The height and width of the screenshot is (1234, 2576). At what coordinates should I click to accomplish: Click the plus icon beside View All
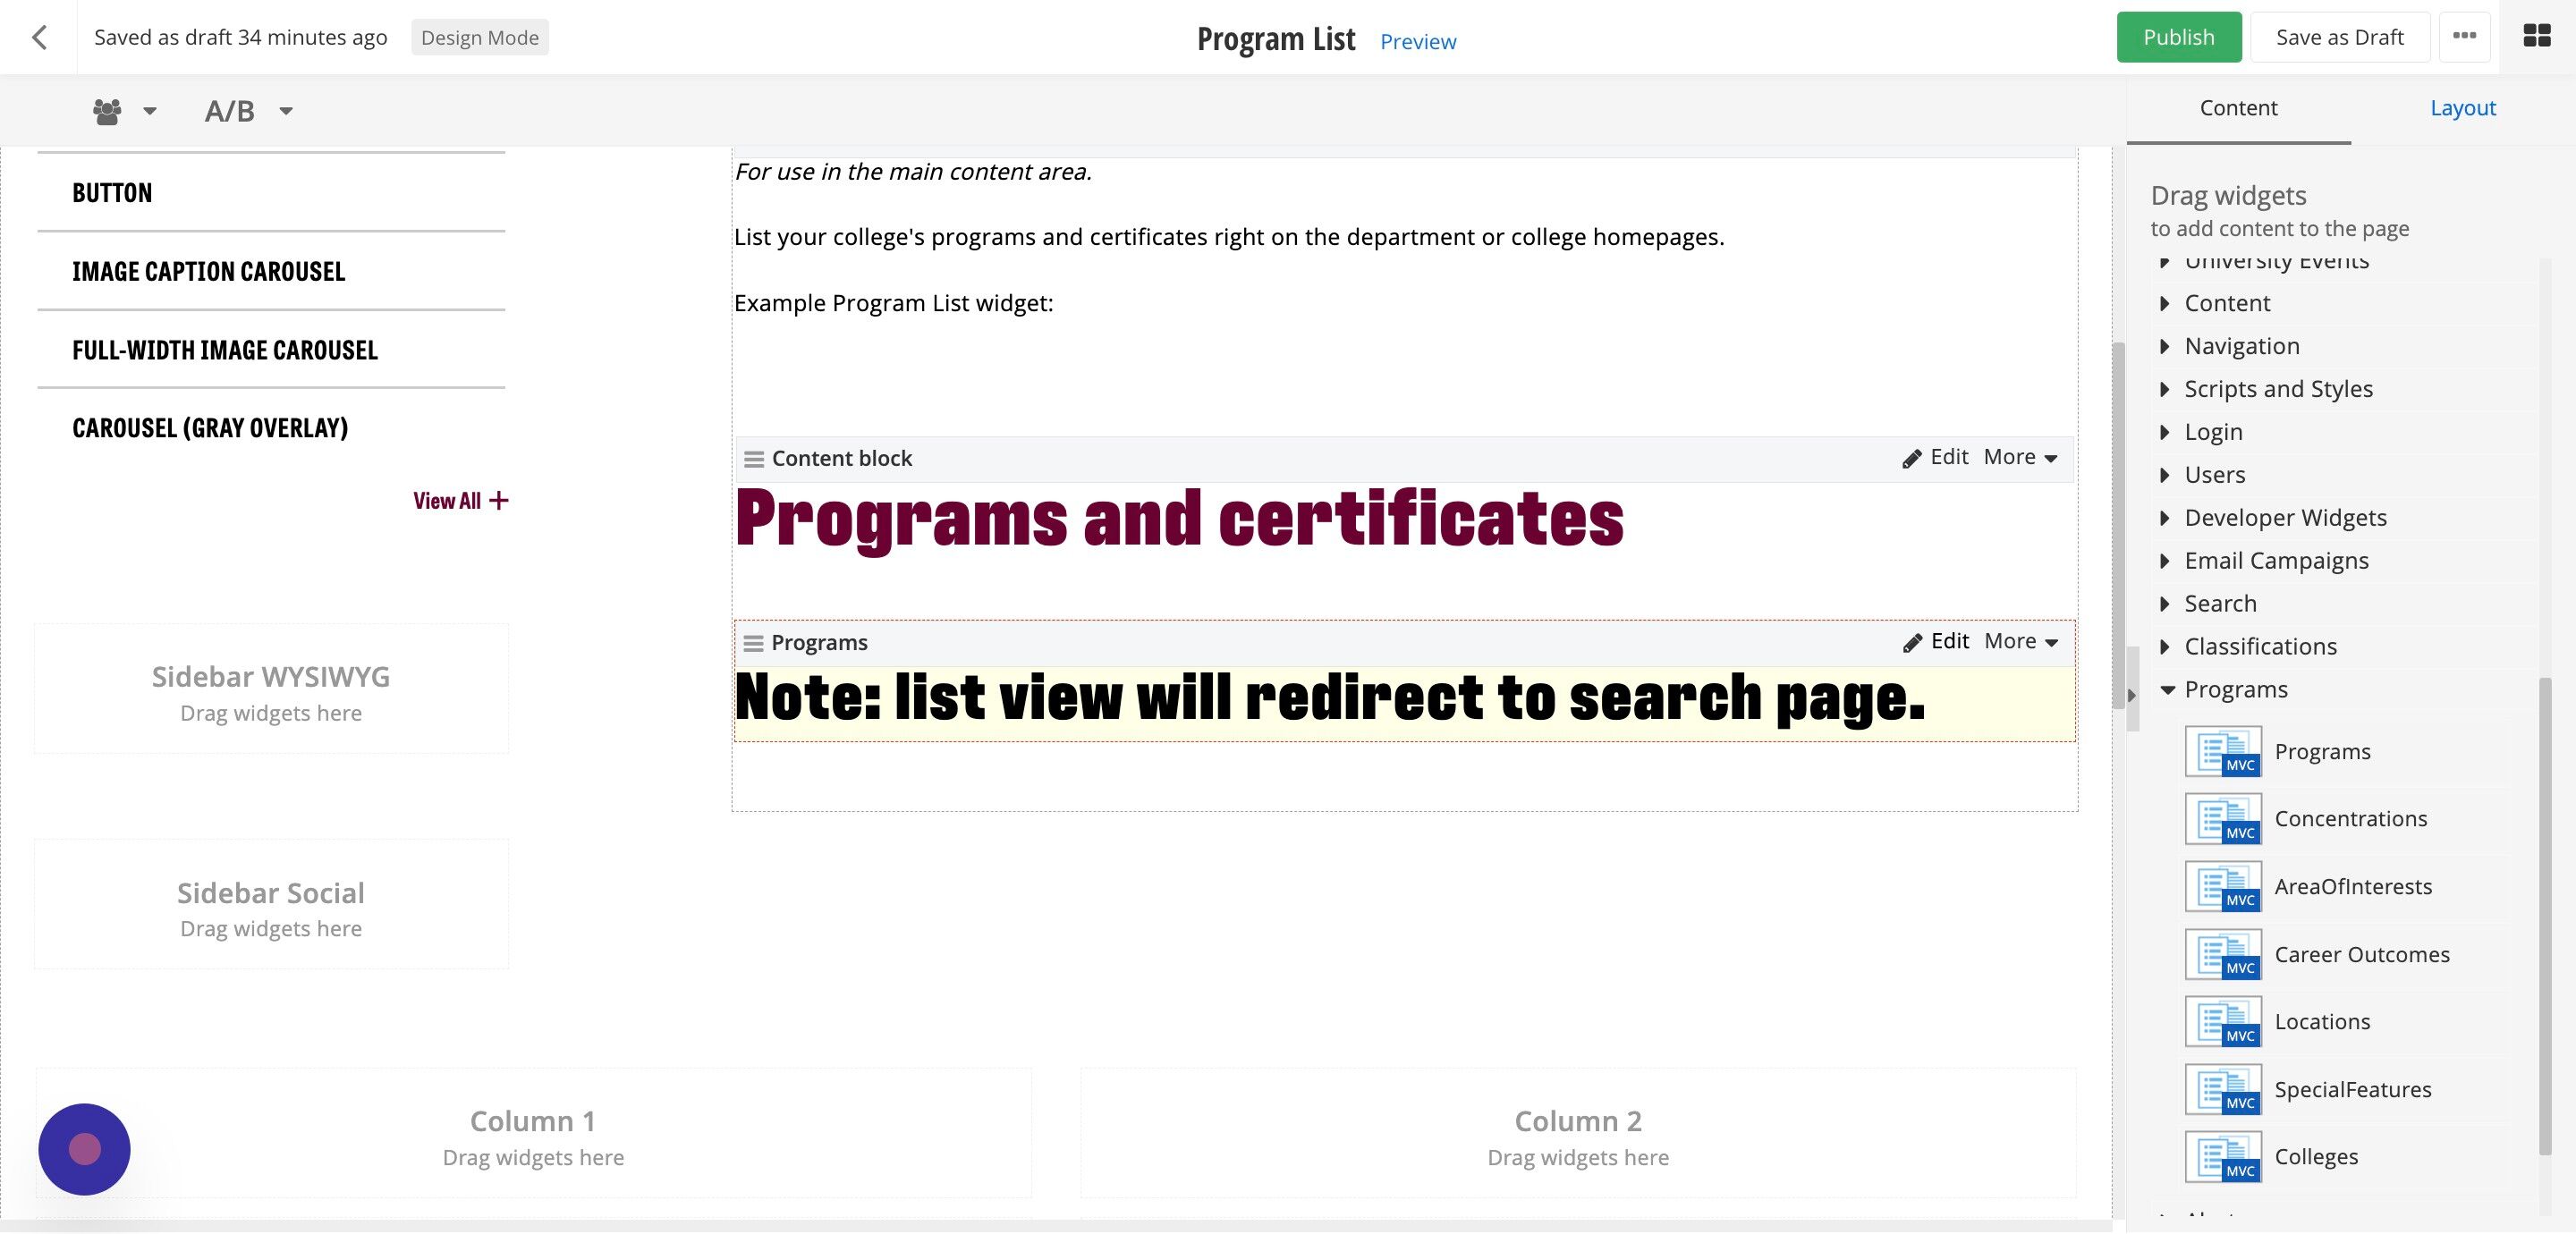click(498, 500)
